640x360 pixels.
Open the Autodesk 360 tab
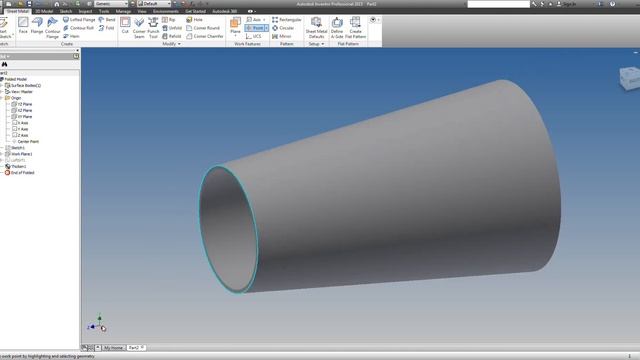tap(224, 11)
